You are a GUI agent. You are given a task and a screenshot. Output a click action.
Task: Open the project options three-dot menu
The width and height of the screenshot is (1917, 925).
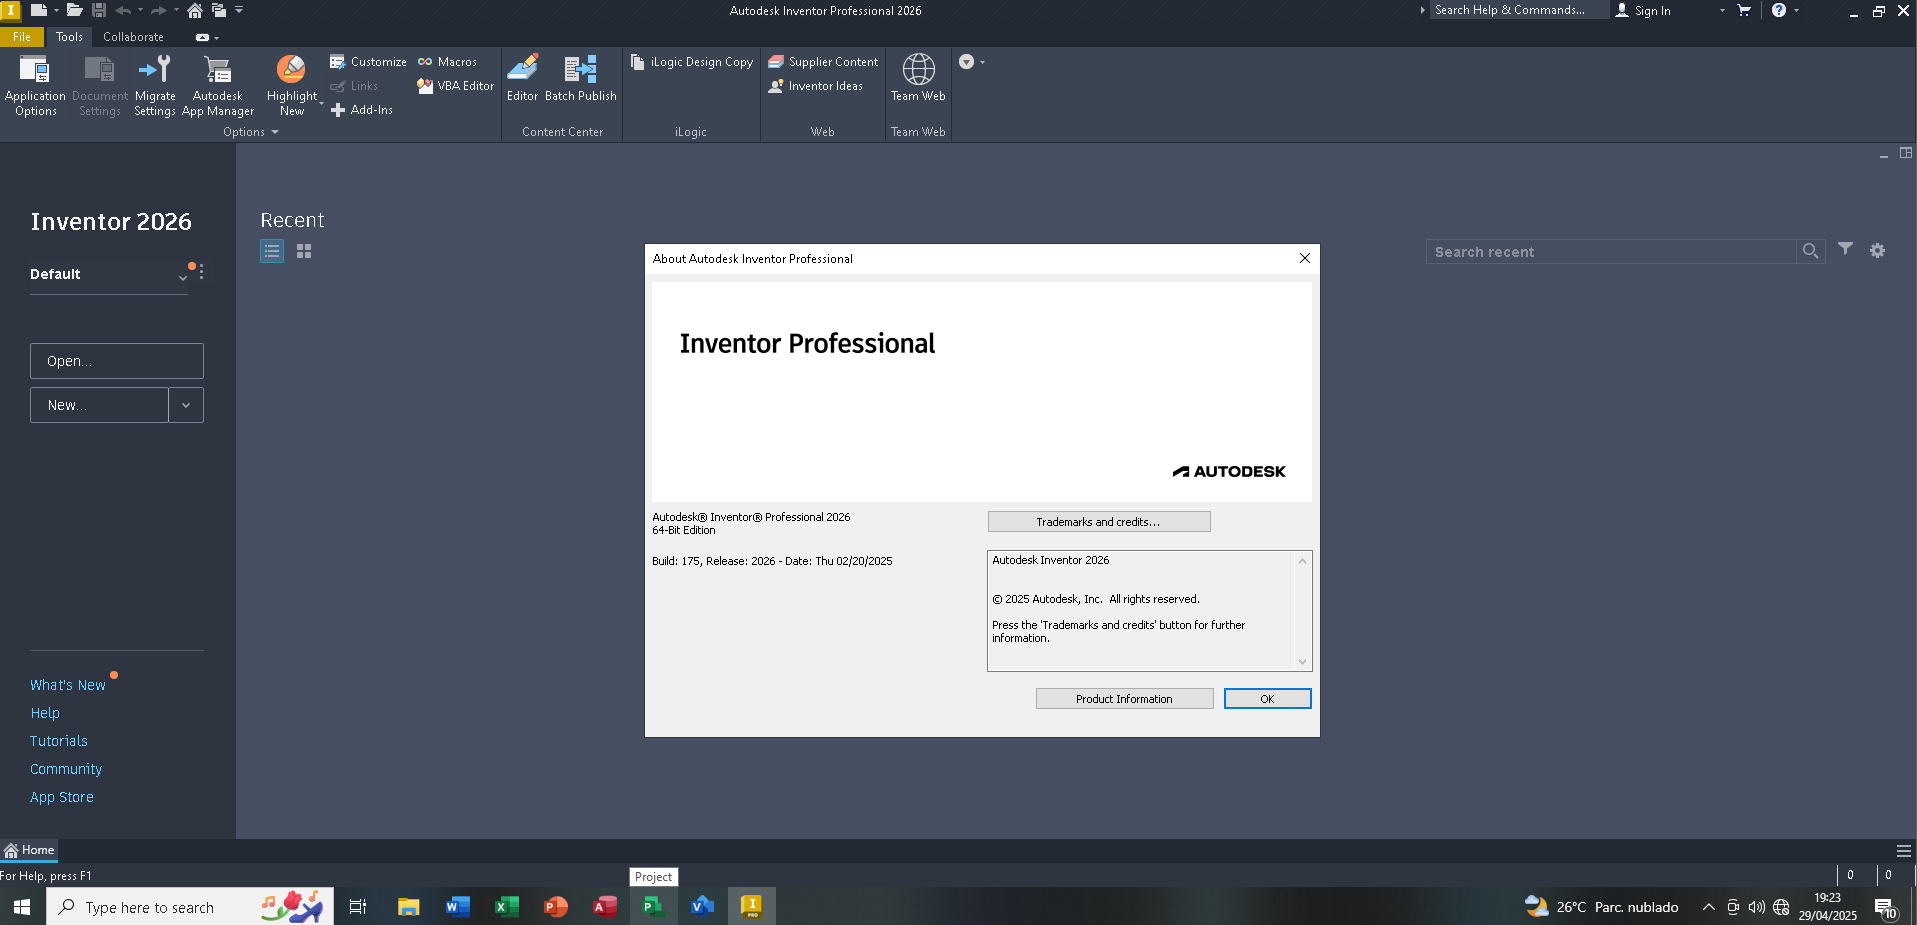[201, 272]
